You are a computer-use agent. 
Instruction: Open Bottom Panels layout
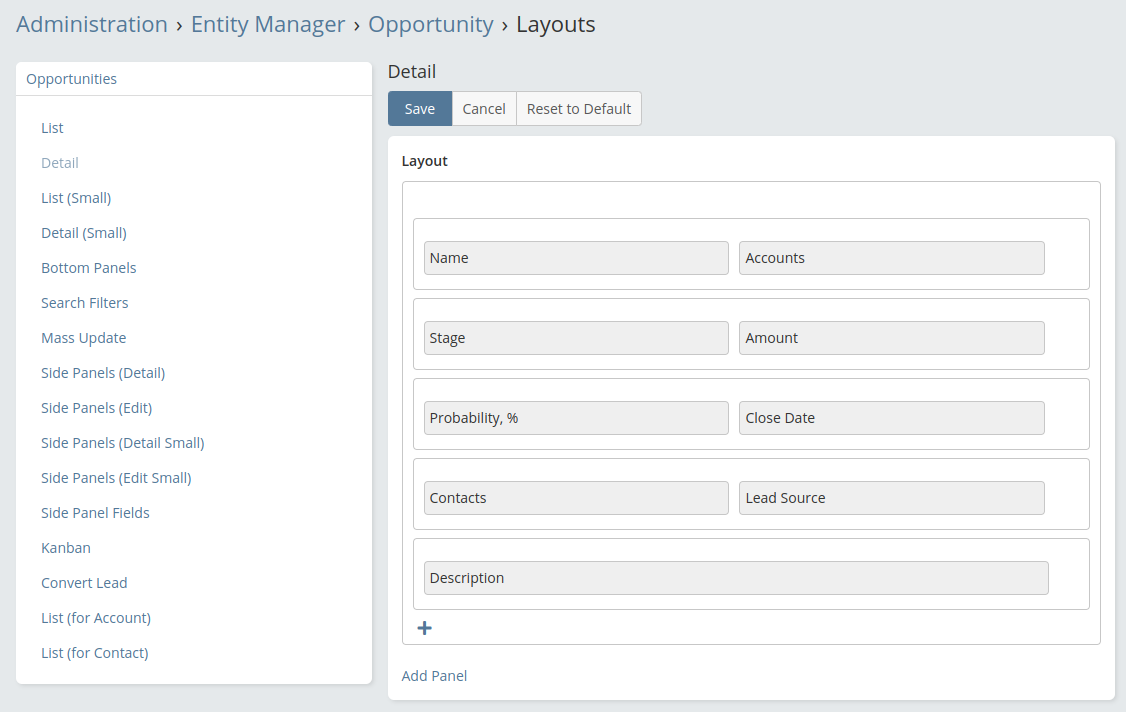[88, 268]
